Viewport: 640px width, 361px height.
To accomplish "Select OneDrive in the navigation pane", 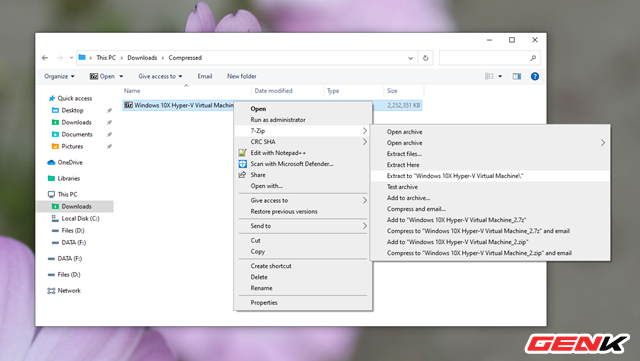I will click(x=65, y=163).
